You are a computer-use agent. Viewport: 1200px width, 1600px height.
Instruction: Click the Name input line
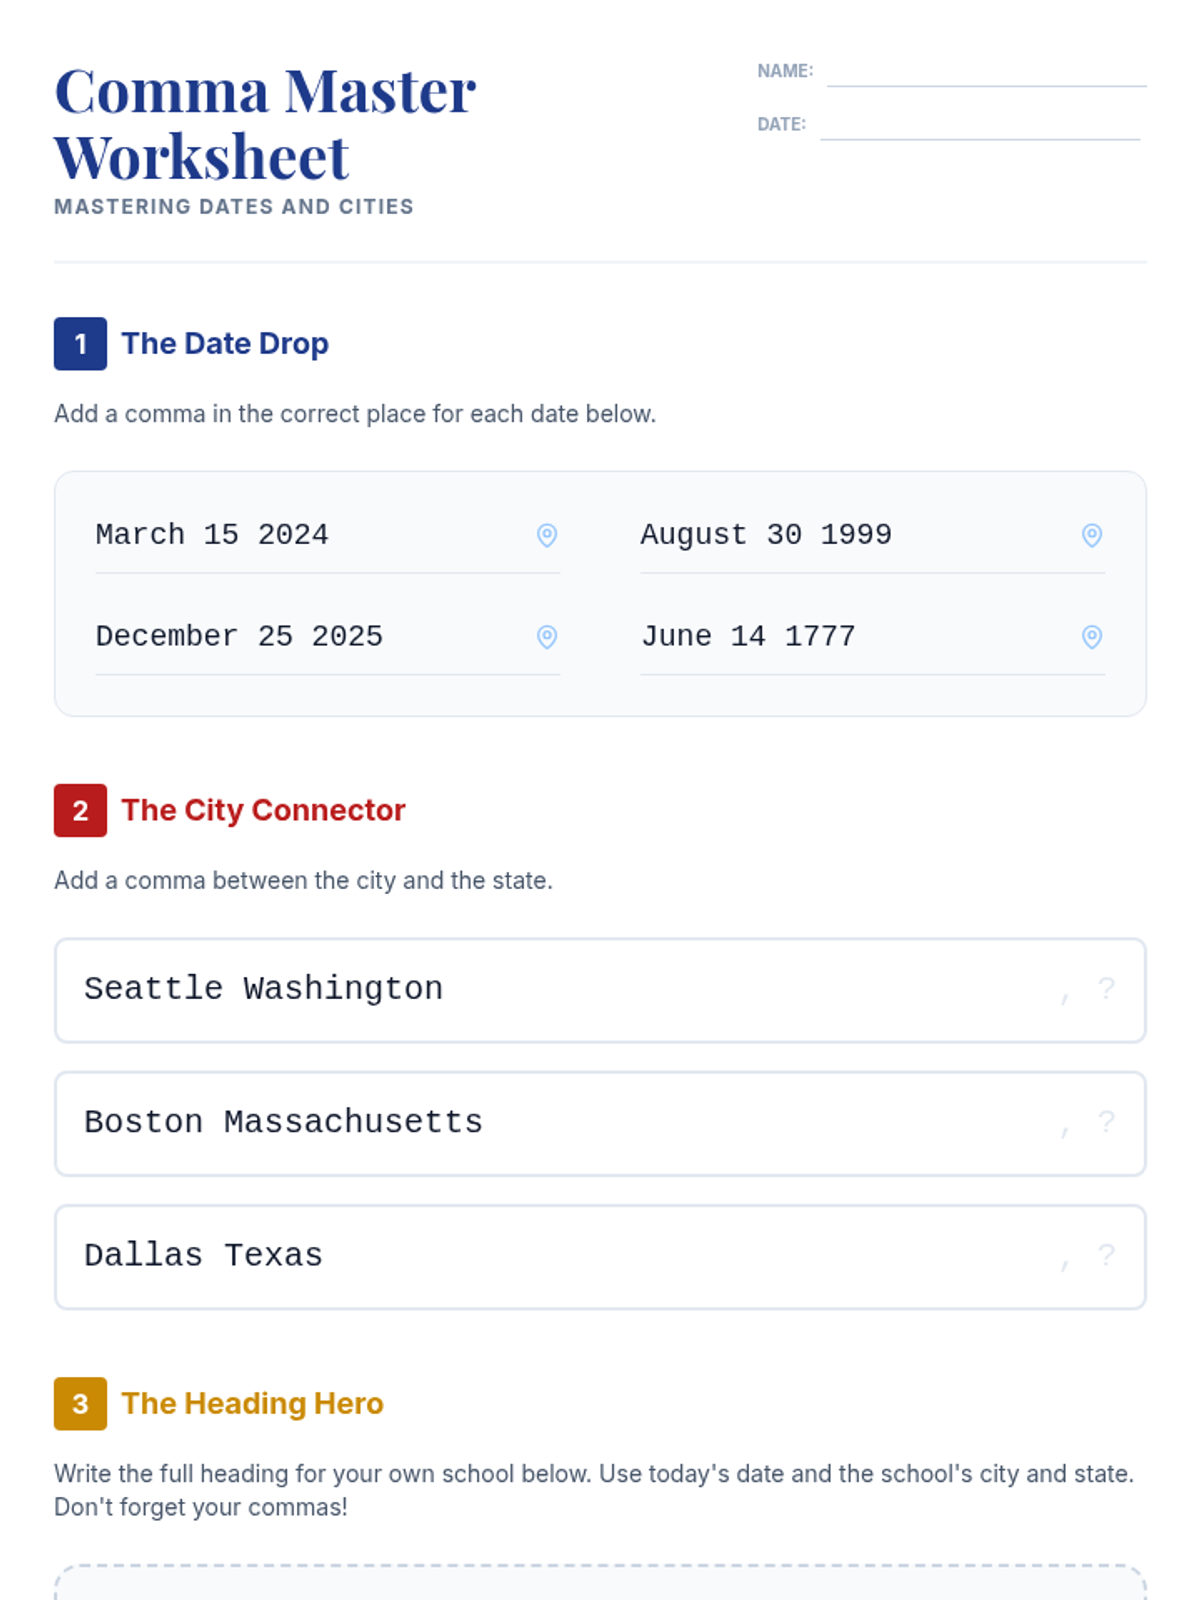click(x=986, y=73)
